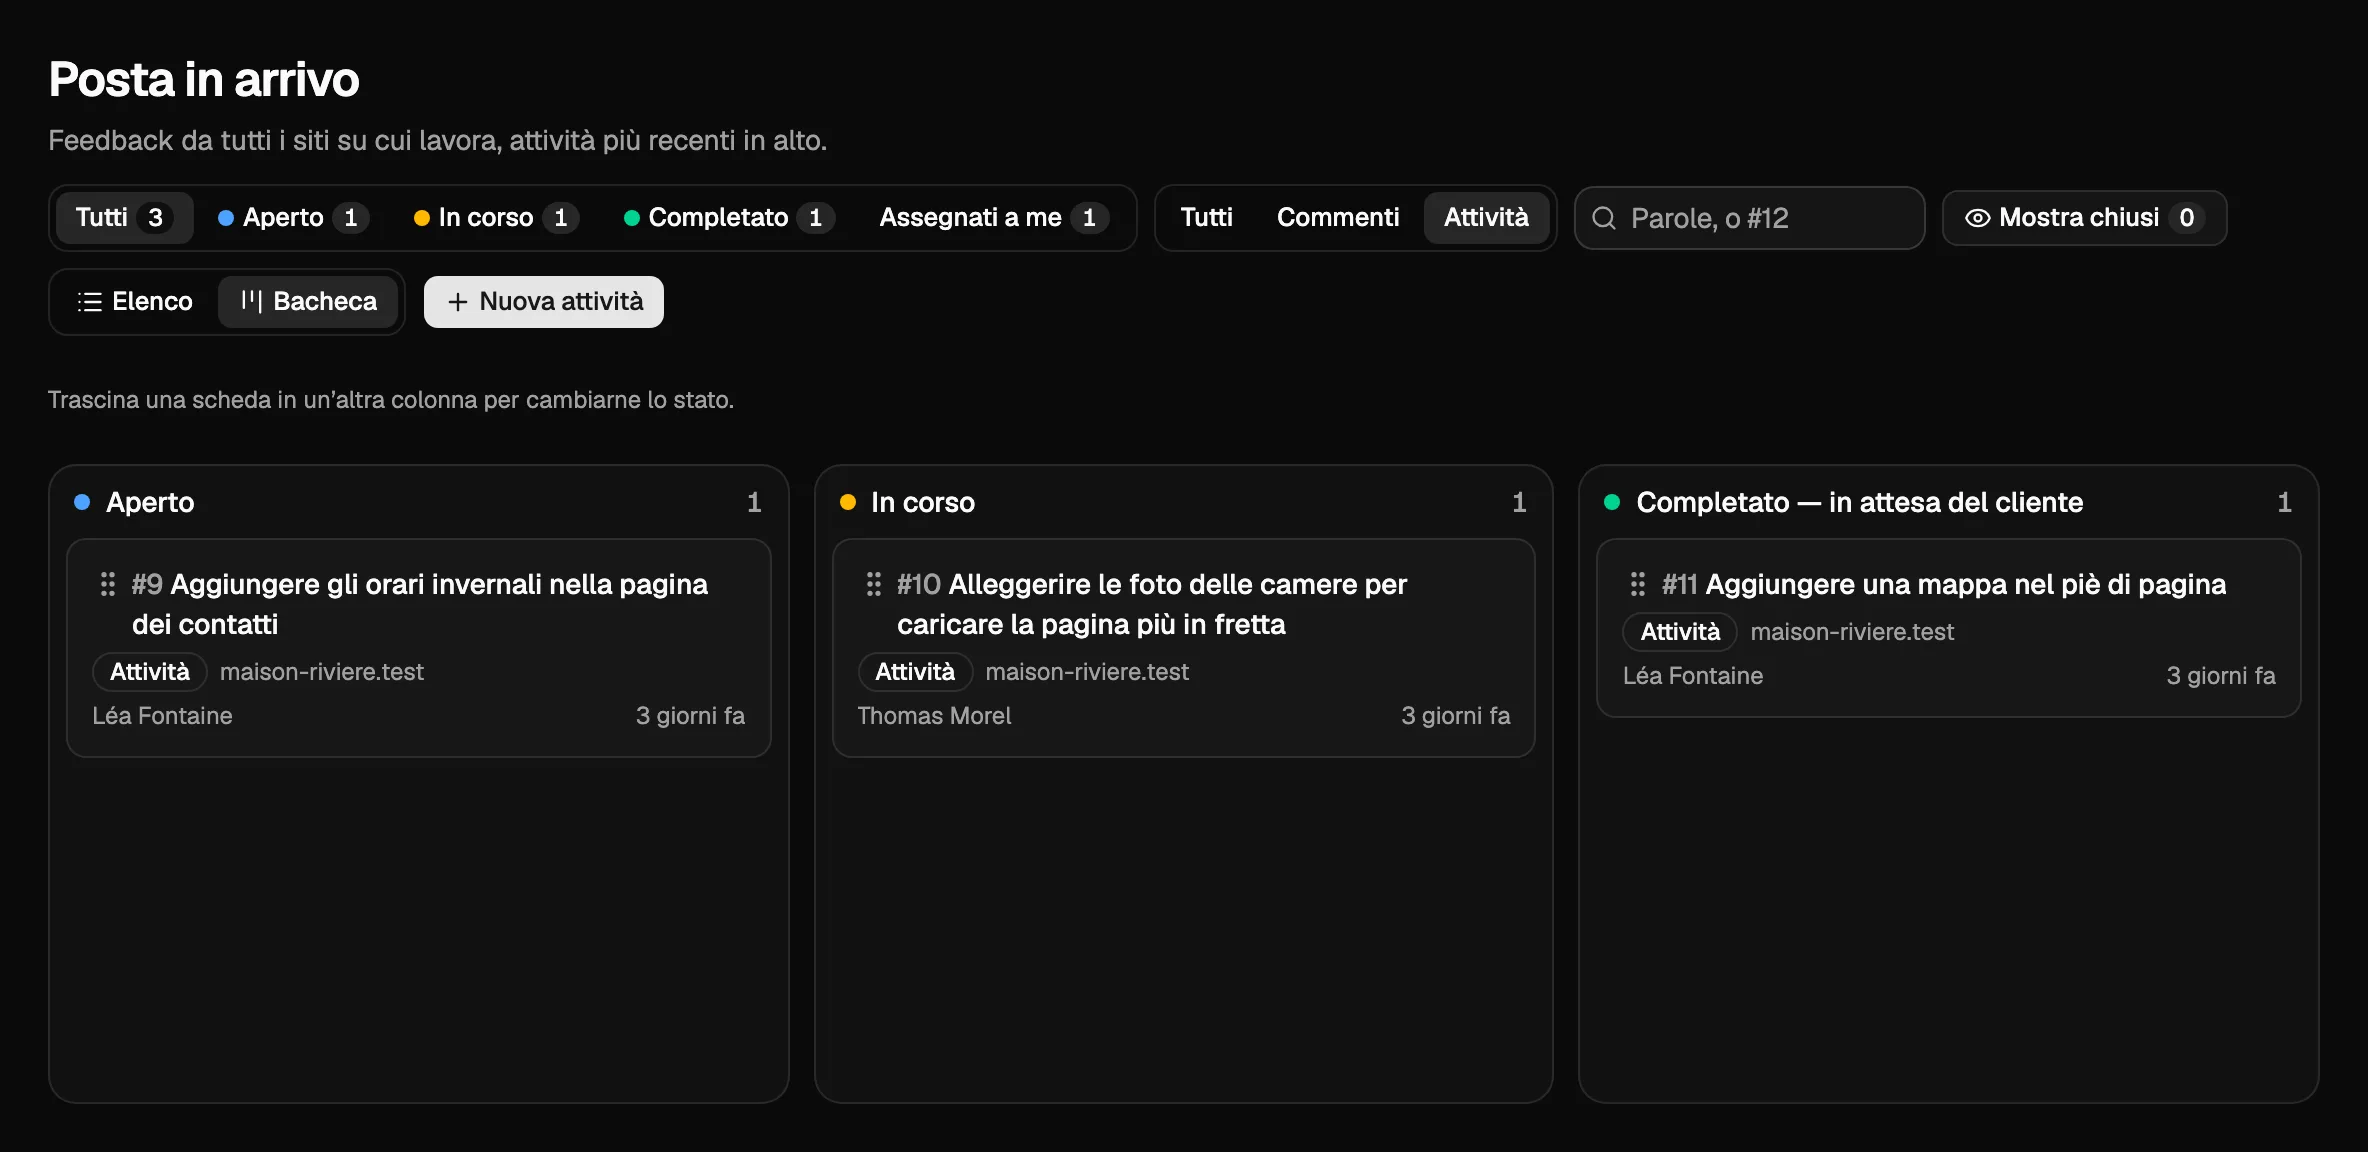Focus the 'Parole, o #12' search field
Image resolution: width=2368 pixels, height=1152 pixels.
[x=1750, y=218]
